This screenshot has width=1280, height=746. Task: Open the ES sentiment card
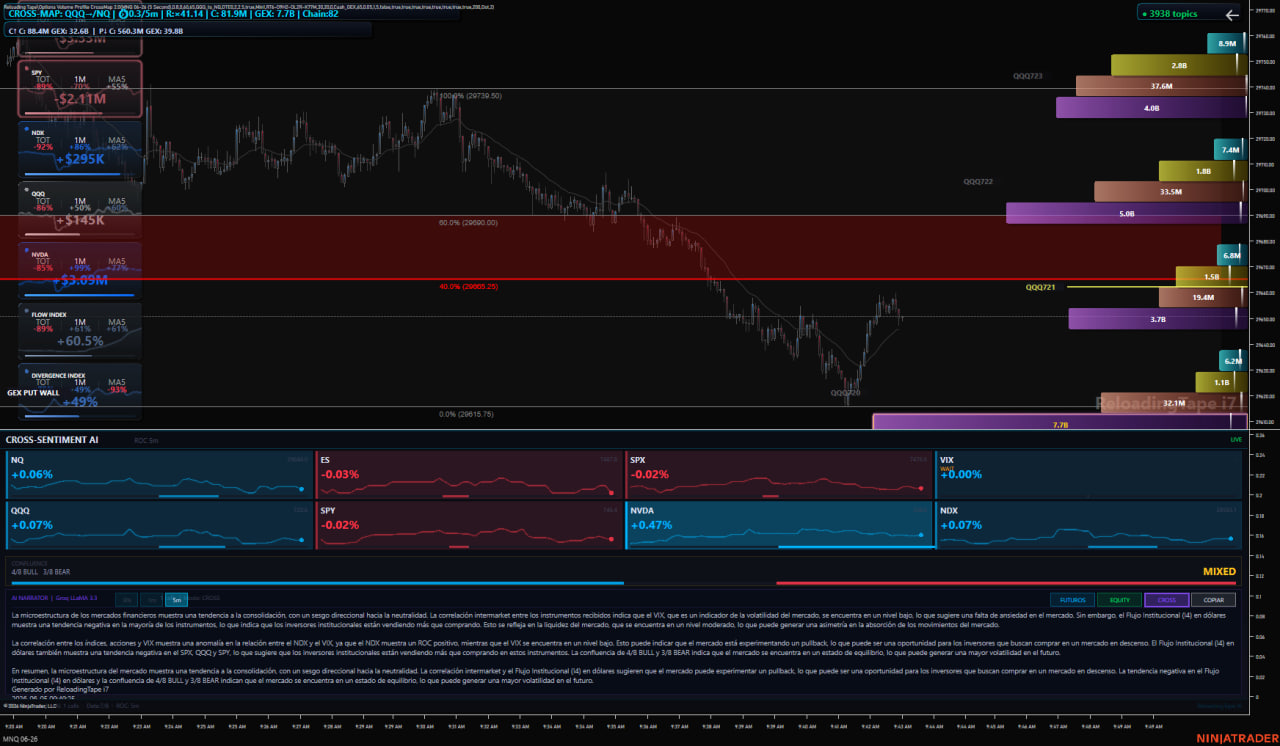click(x=469, y=475)
